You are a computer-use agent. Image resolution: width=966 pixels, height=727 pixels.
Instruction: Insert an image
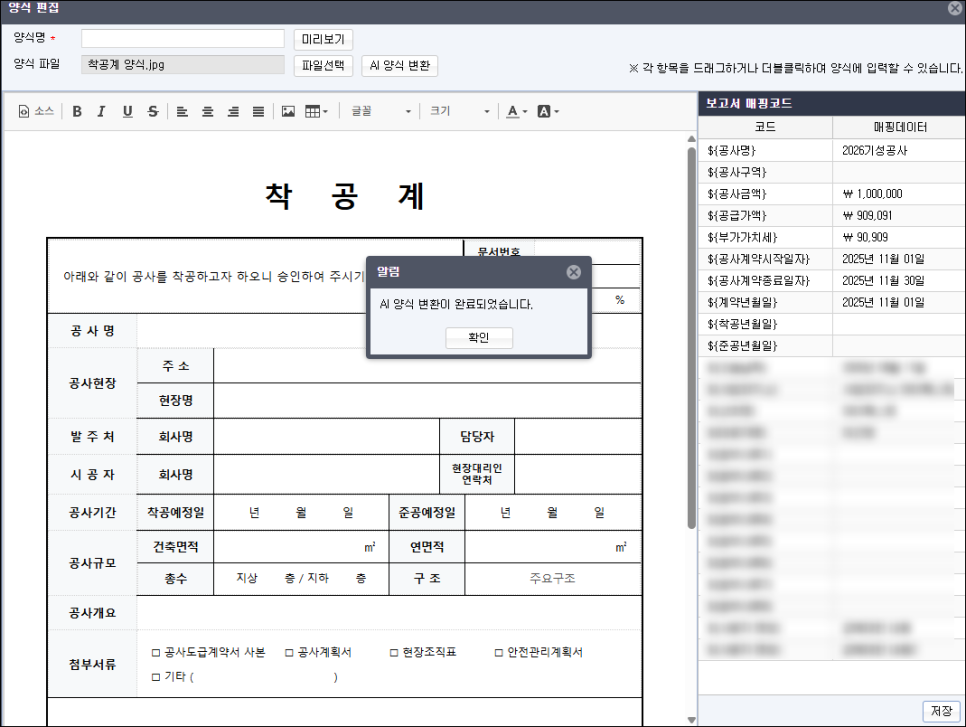pos(288,112)
